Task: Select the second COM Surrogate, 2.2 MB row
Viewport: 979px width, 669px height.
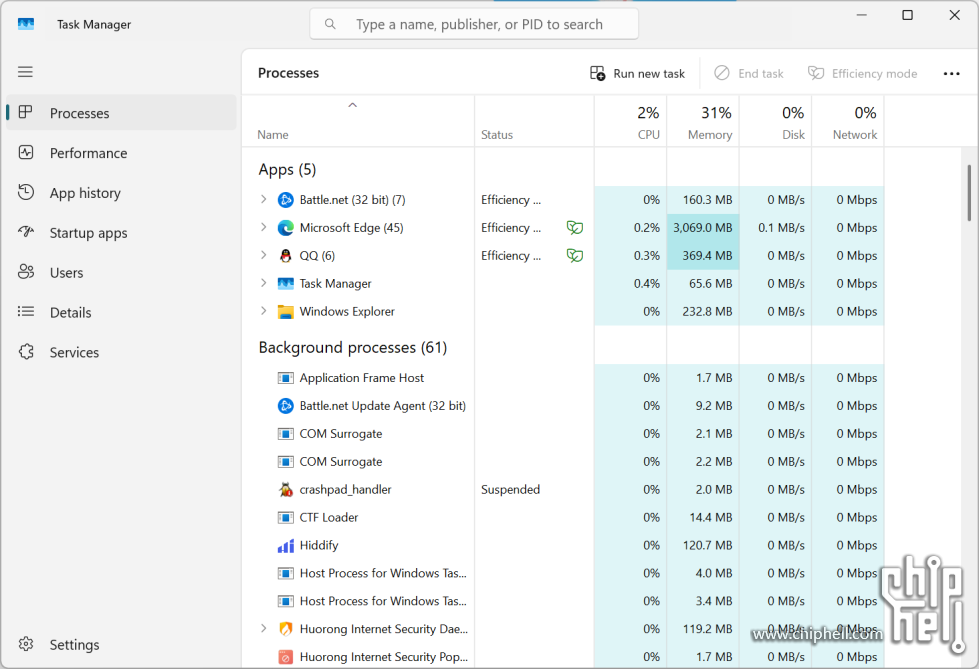Action: coord(563,462)
